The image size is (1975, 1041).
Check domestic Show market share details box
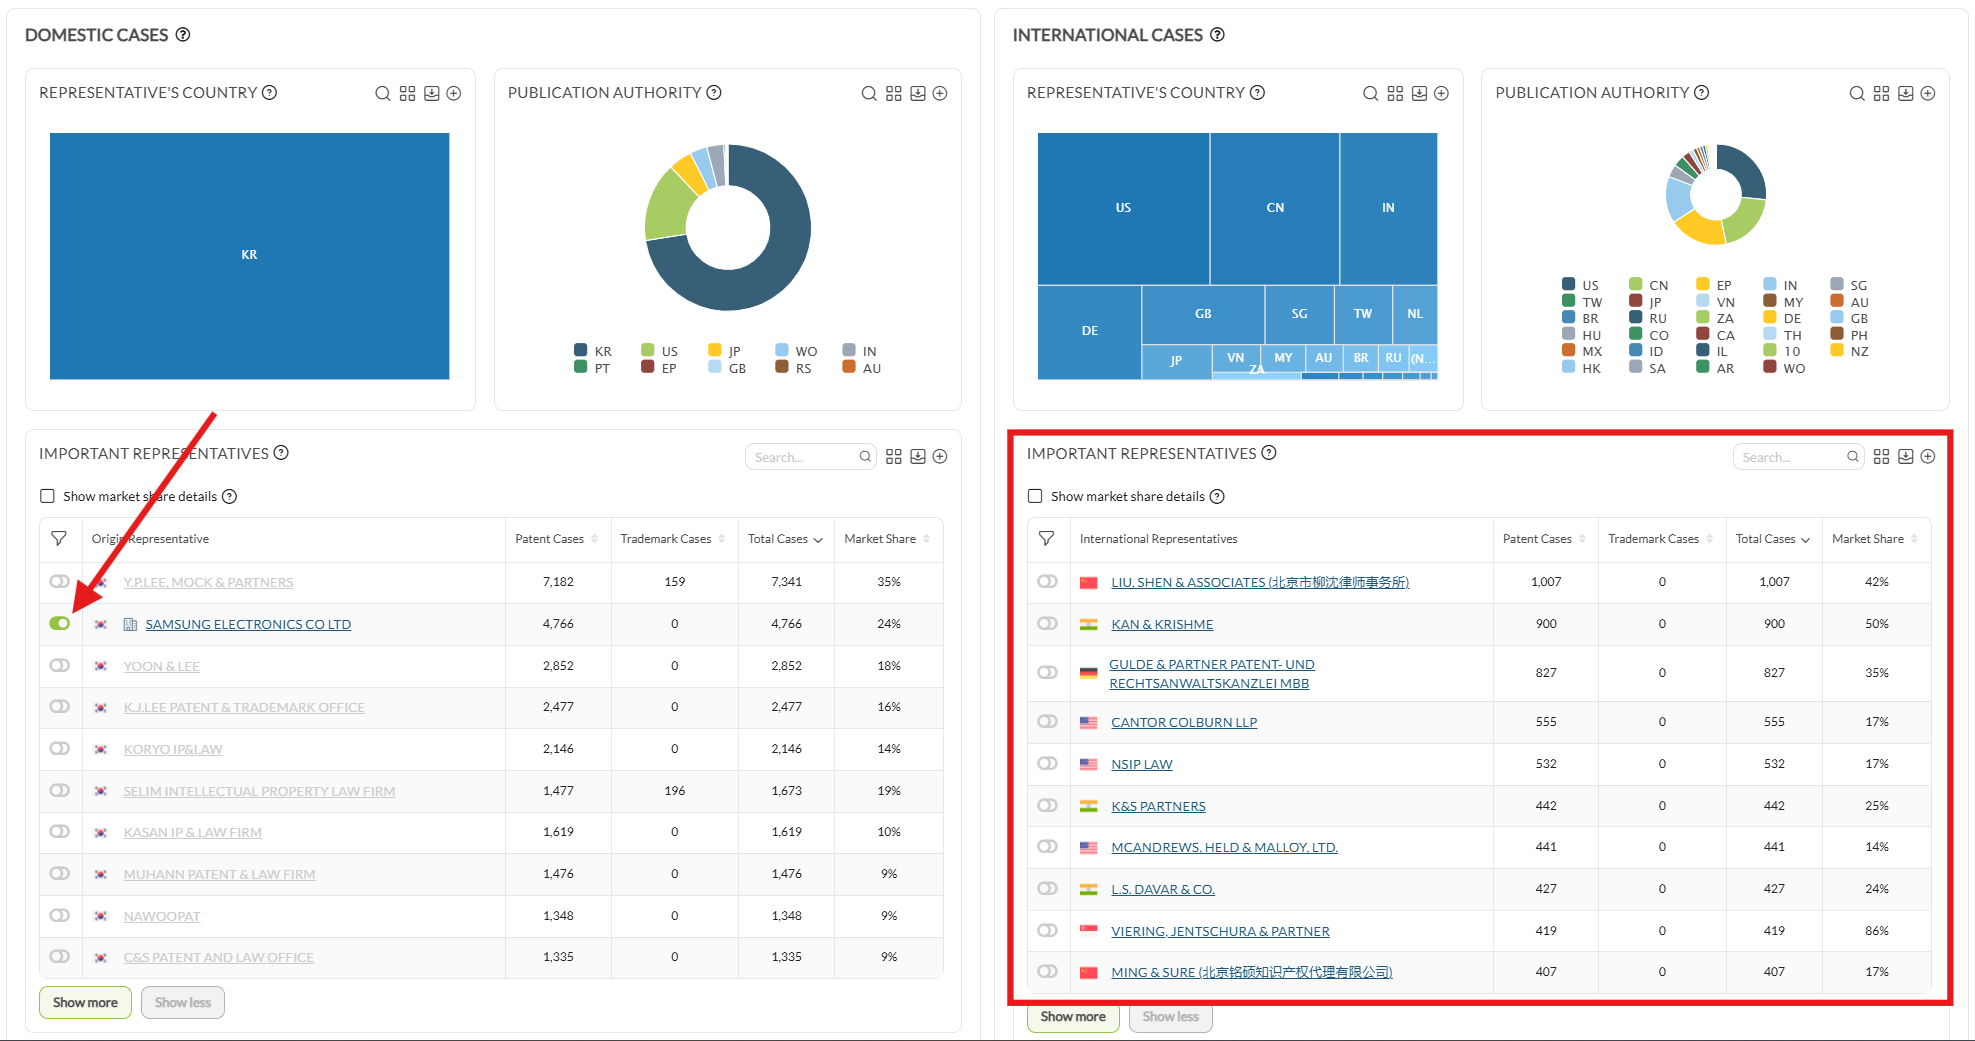(47, 496)
